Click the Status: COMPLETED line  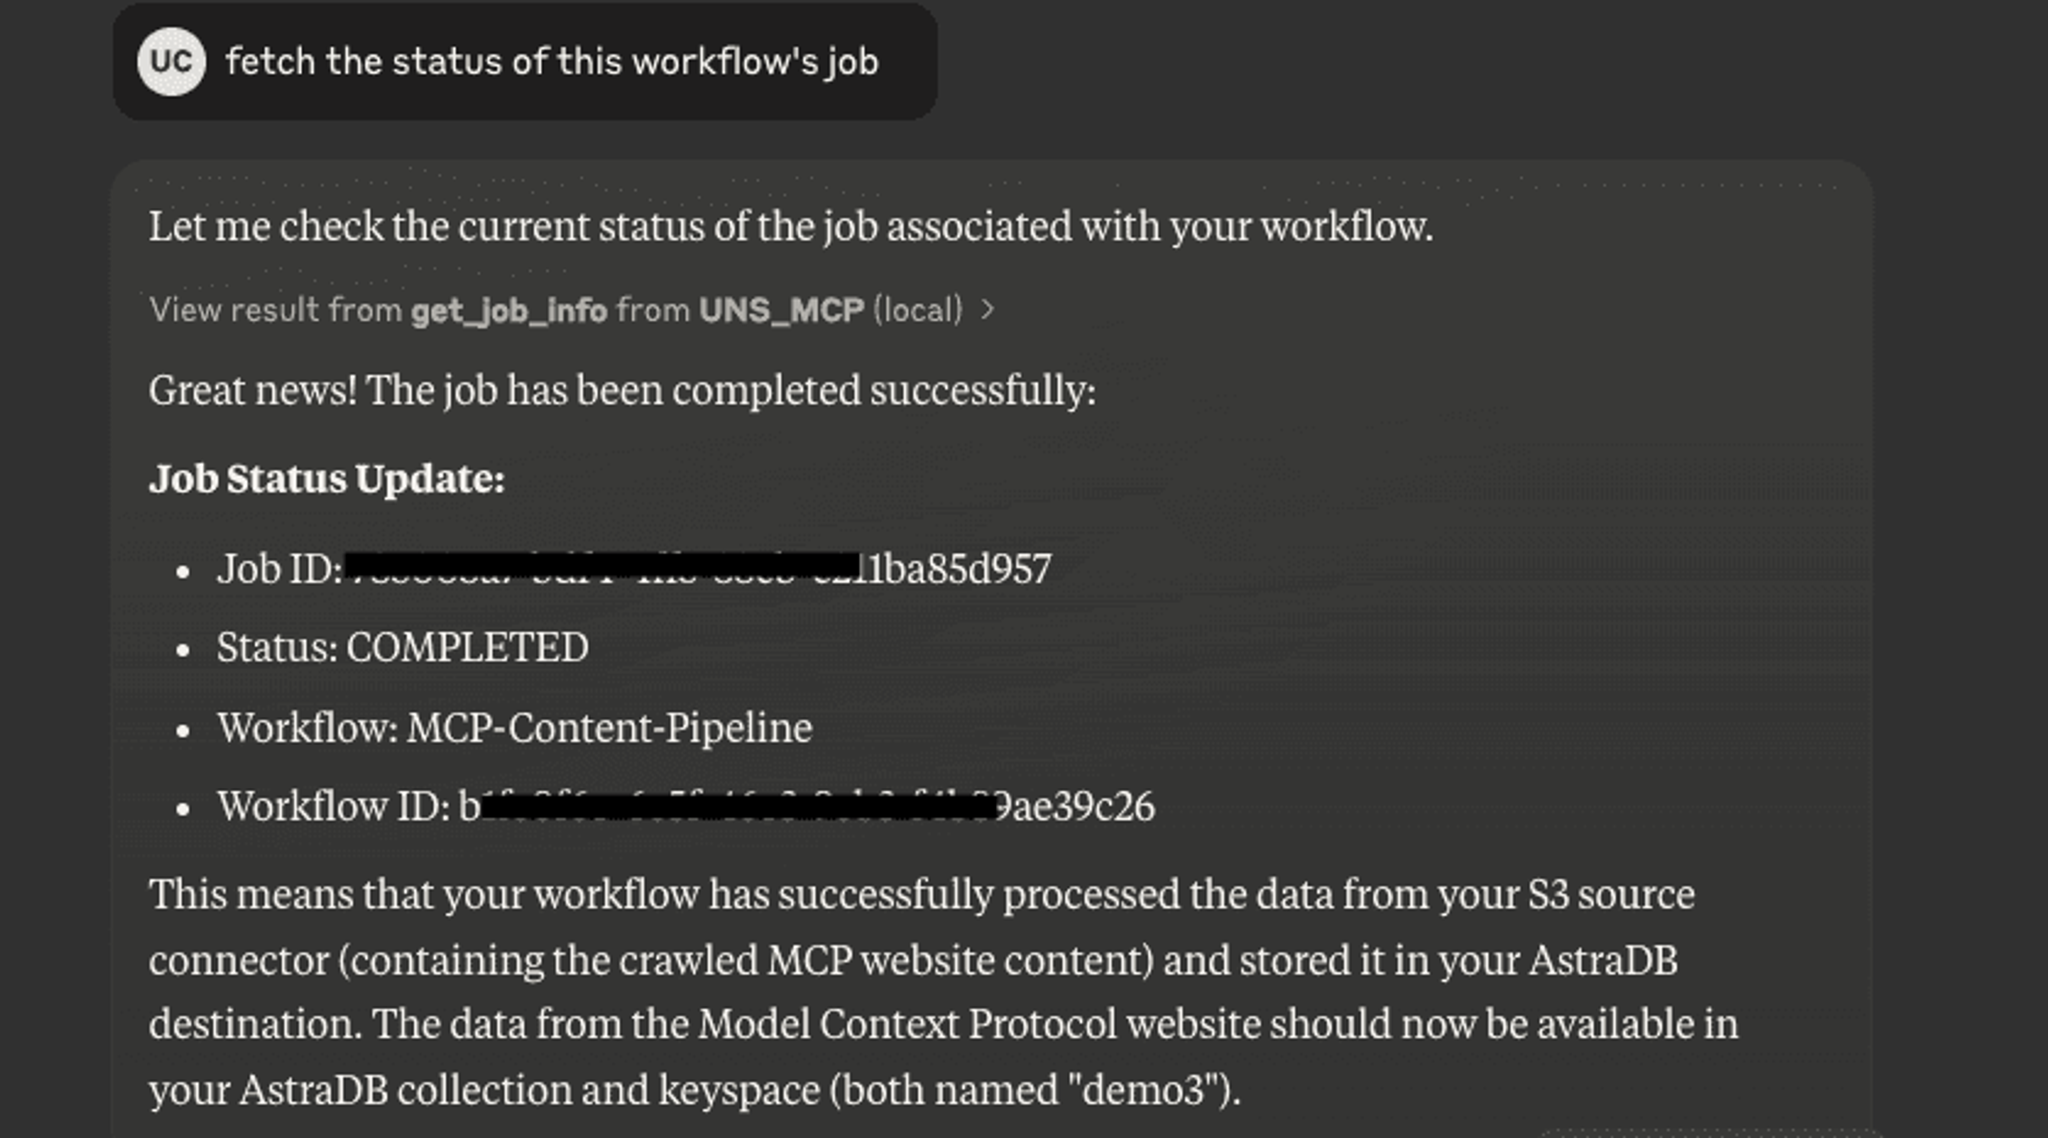pyautogui.click(x=402, y=647)
